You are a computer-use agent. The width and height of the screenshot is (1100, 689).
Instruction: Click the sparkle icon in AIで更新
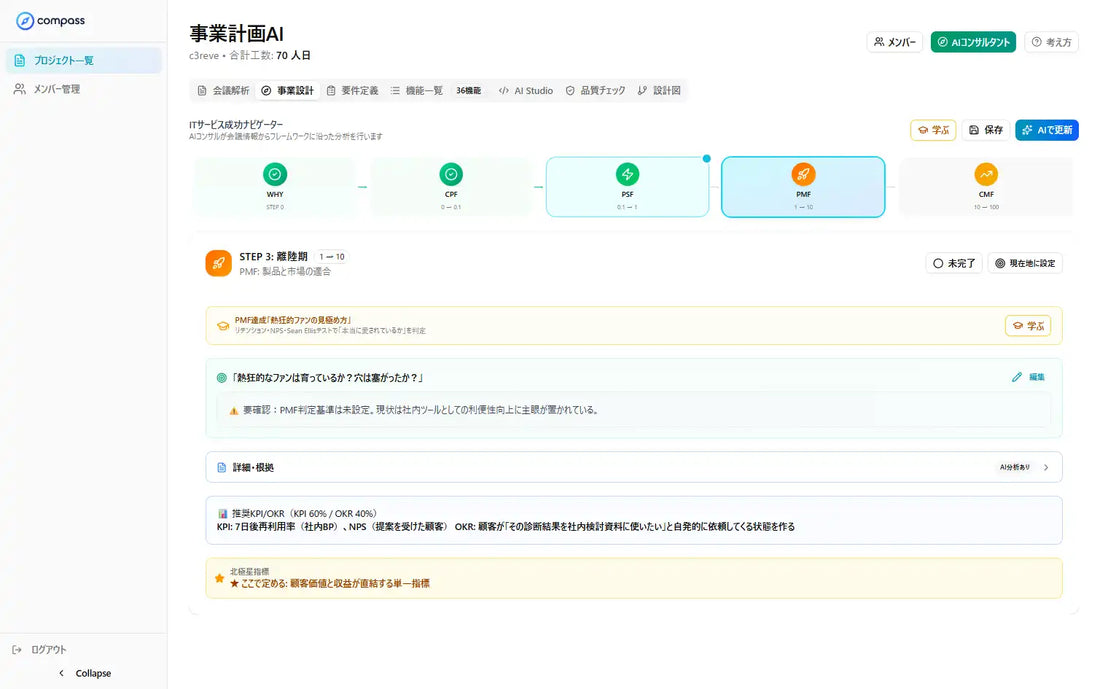pyautogui.click(x=1027, y=130)
